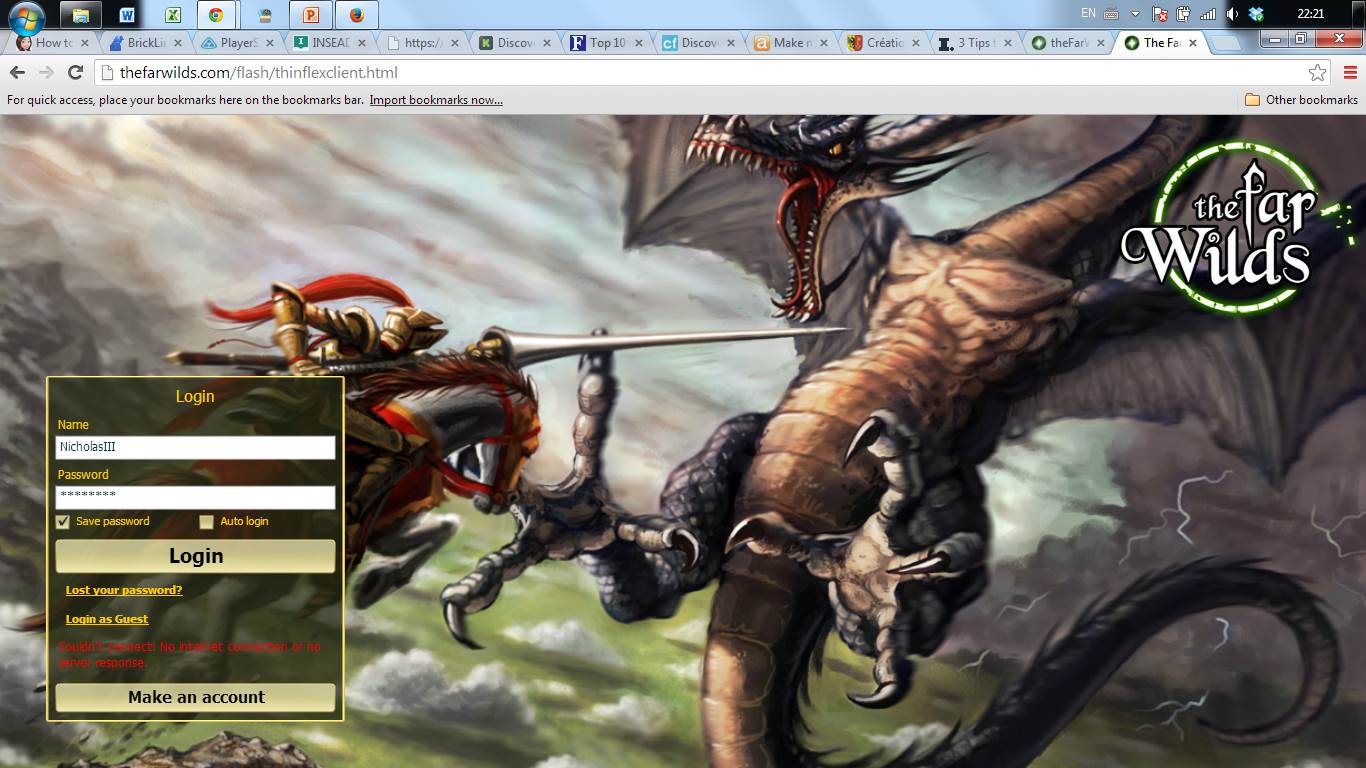Open the Chrome menu (red hamburger icon)
1366x768 pixels.
click(1350, 72)
